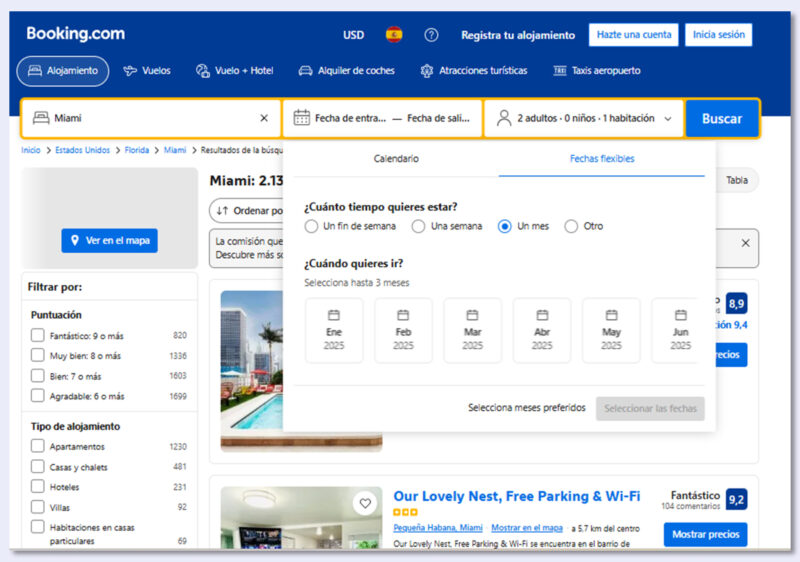The image size is (800, 562).
Task: Click Pequeña Habana, Miami link
Action: [438, 528]
